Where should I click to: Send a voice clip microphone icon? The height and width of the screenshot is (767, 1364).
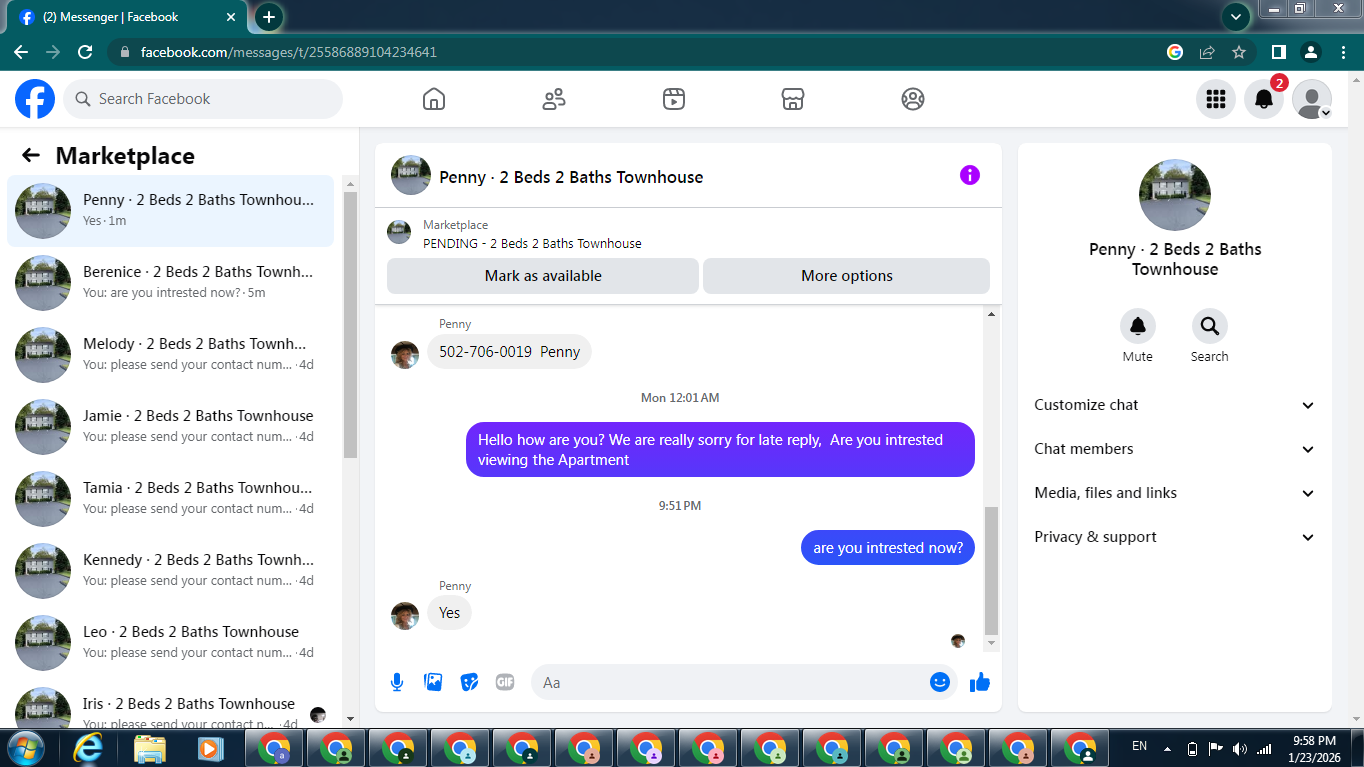397,682
